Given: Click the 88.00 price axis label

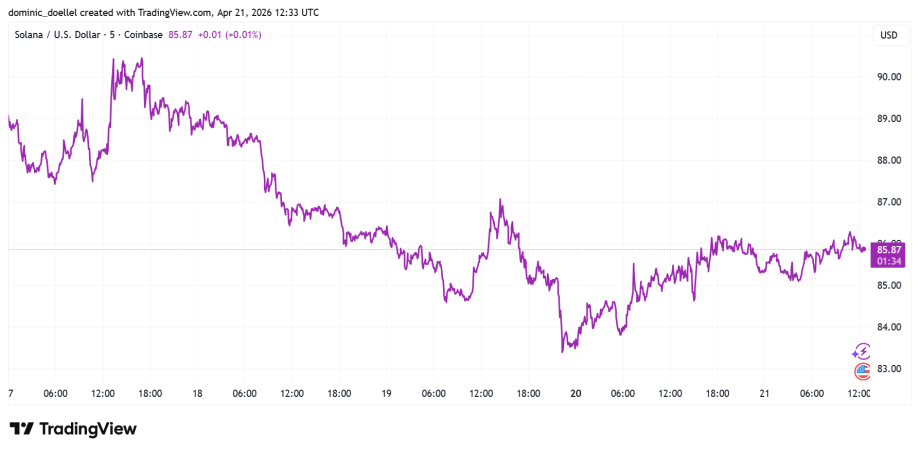Looking at the screenshot, I should 889,160.
